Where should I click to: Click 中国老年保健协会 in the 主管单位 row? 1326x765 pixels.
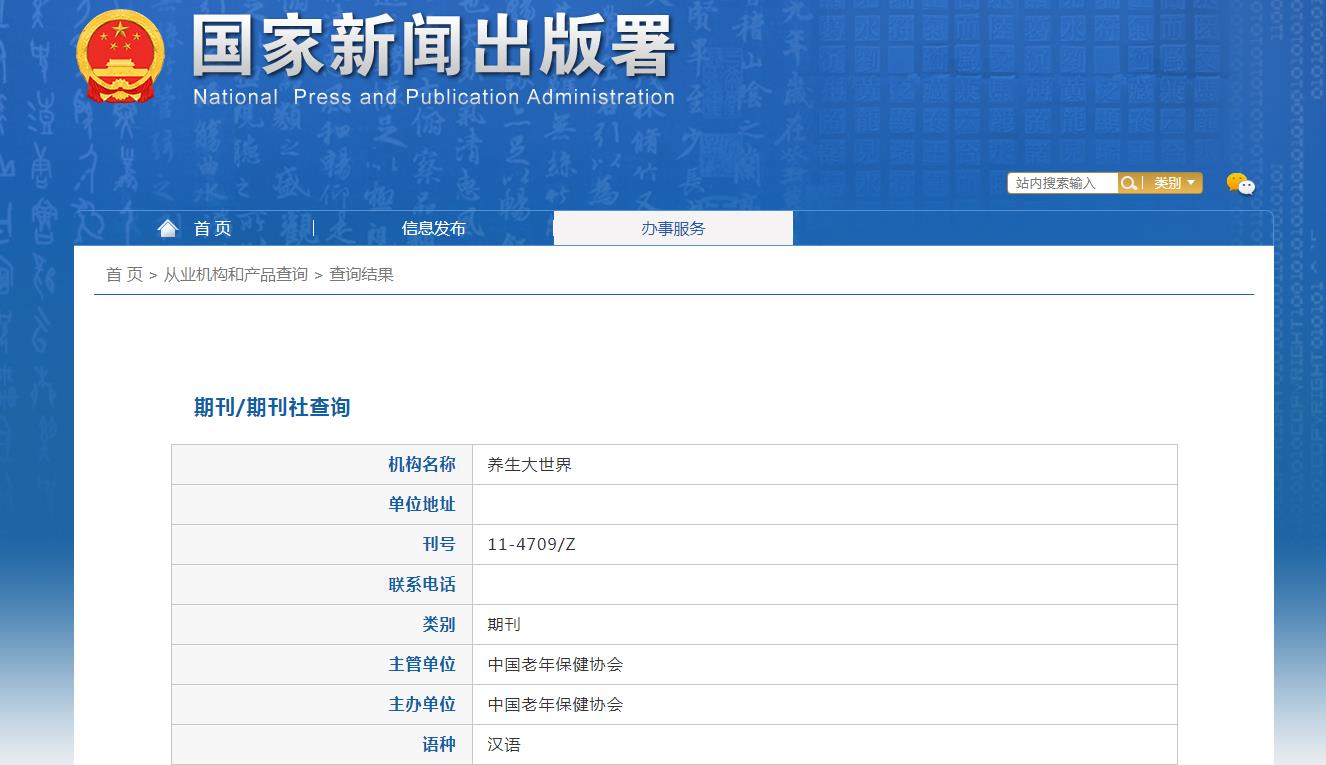[x=554, y=664]
